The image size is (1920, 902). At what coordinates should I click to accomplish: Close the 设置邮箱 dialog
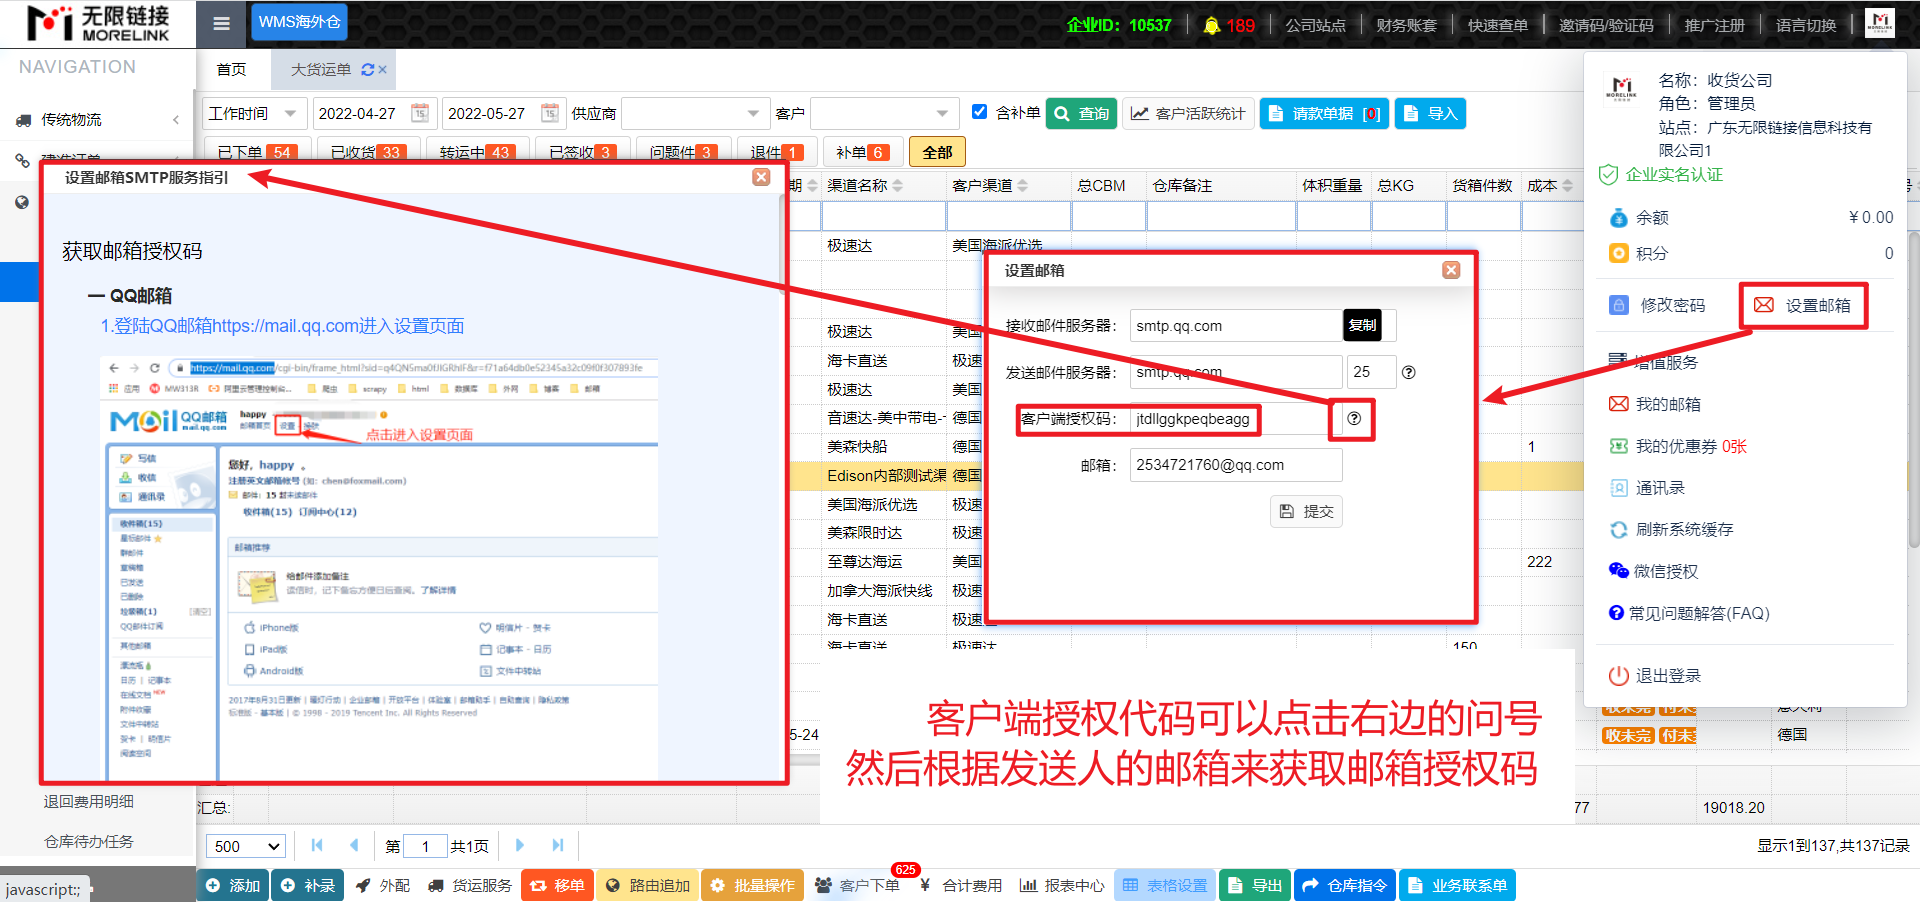click(x=1451, y=270)
